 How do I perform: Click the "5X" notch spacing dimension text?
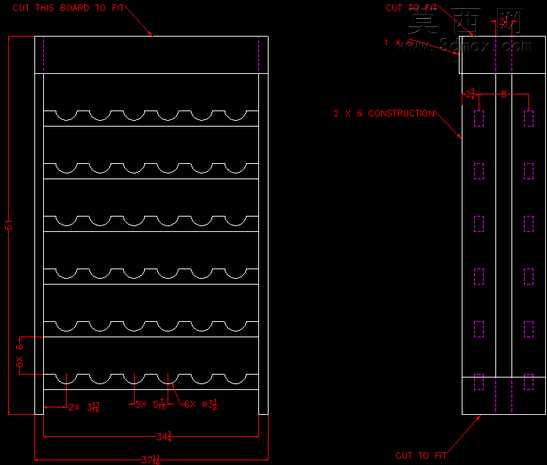pos(151,405)
